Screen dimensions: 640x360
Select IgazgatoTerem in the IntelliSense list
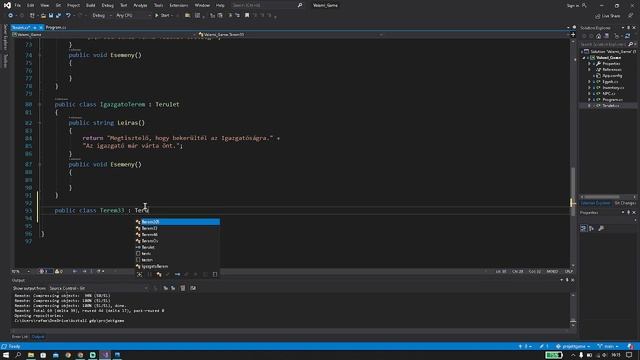coord(178,266)
